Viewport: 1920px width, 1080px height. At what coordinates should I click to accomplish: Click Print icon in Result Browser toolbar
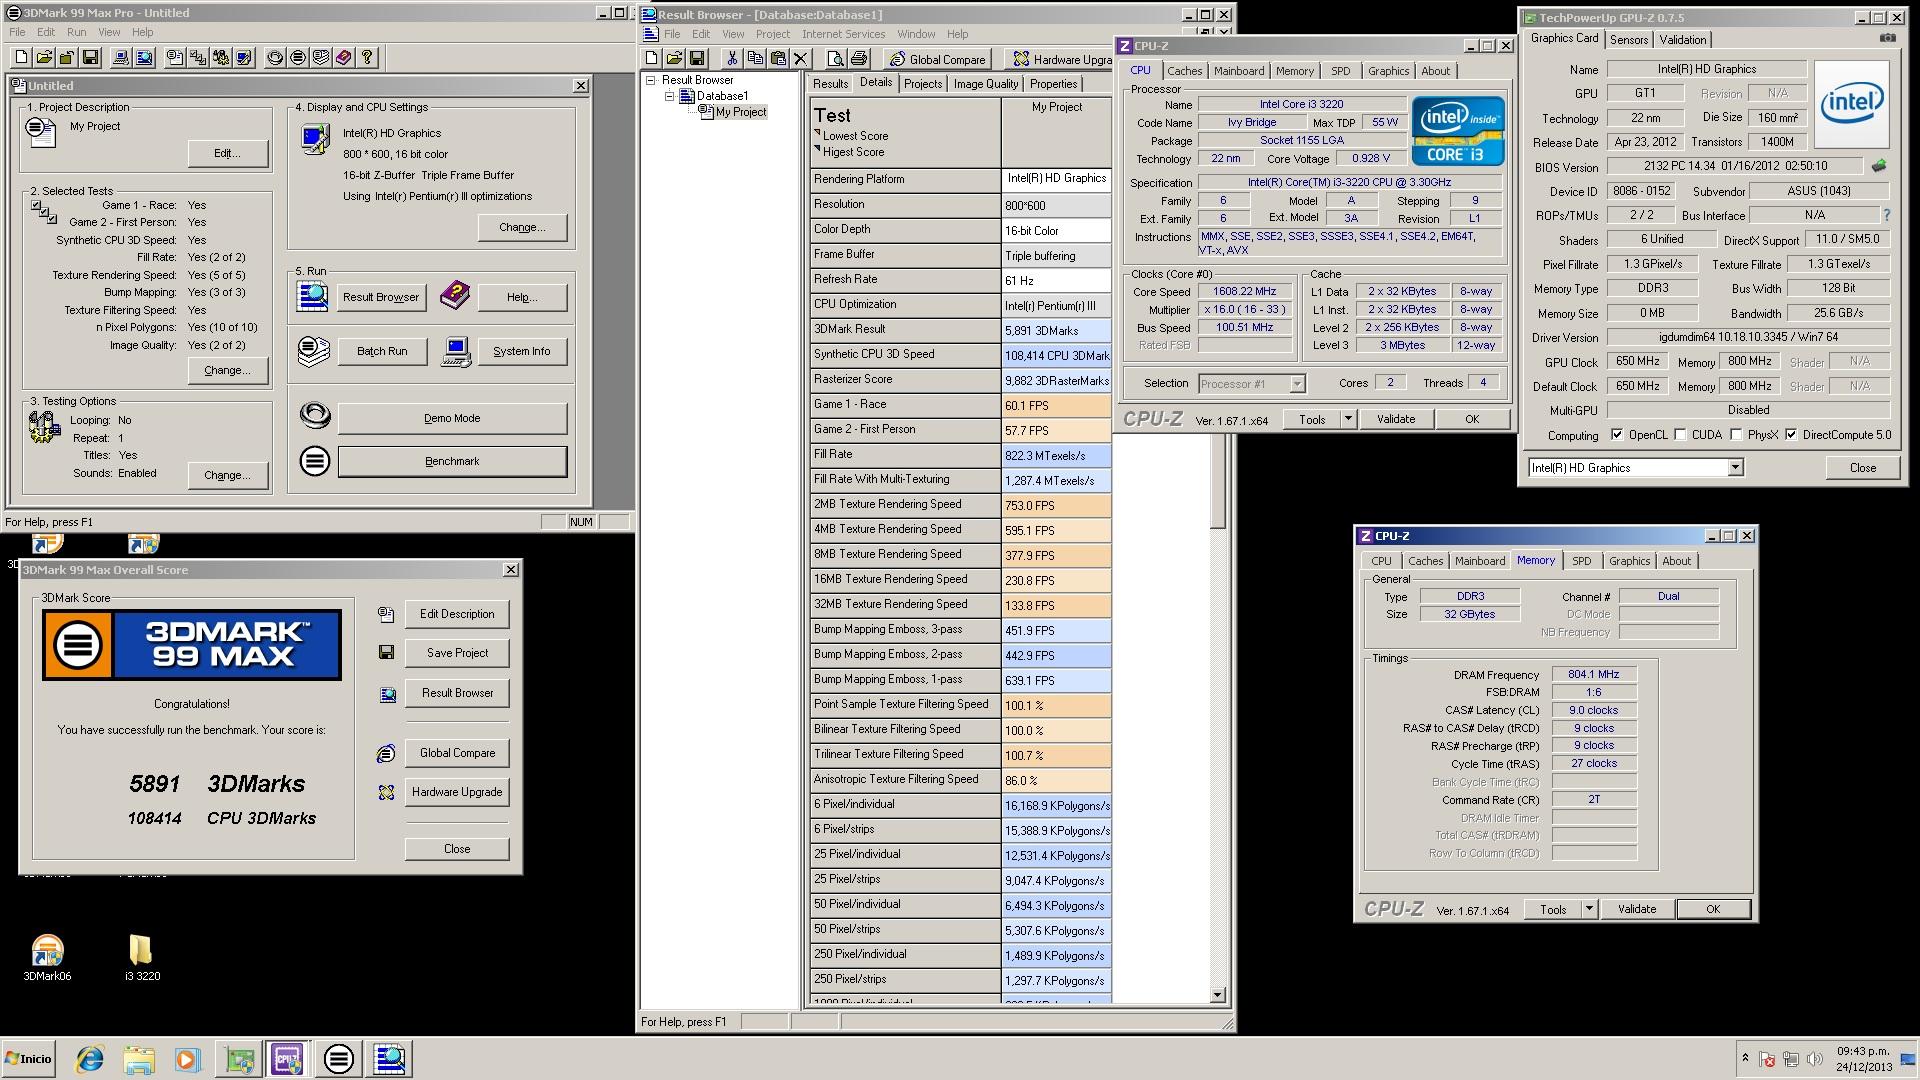coord(859,59)
